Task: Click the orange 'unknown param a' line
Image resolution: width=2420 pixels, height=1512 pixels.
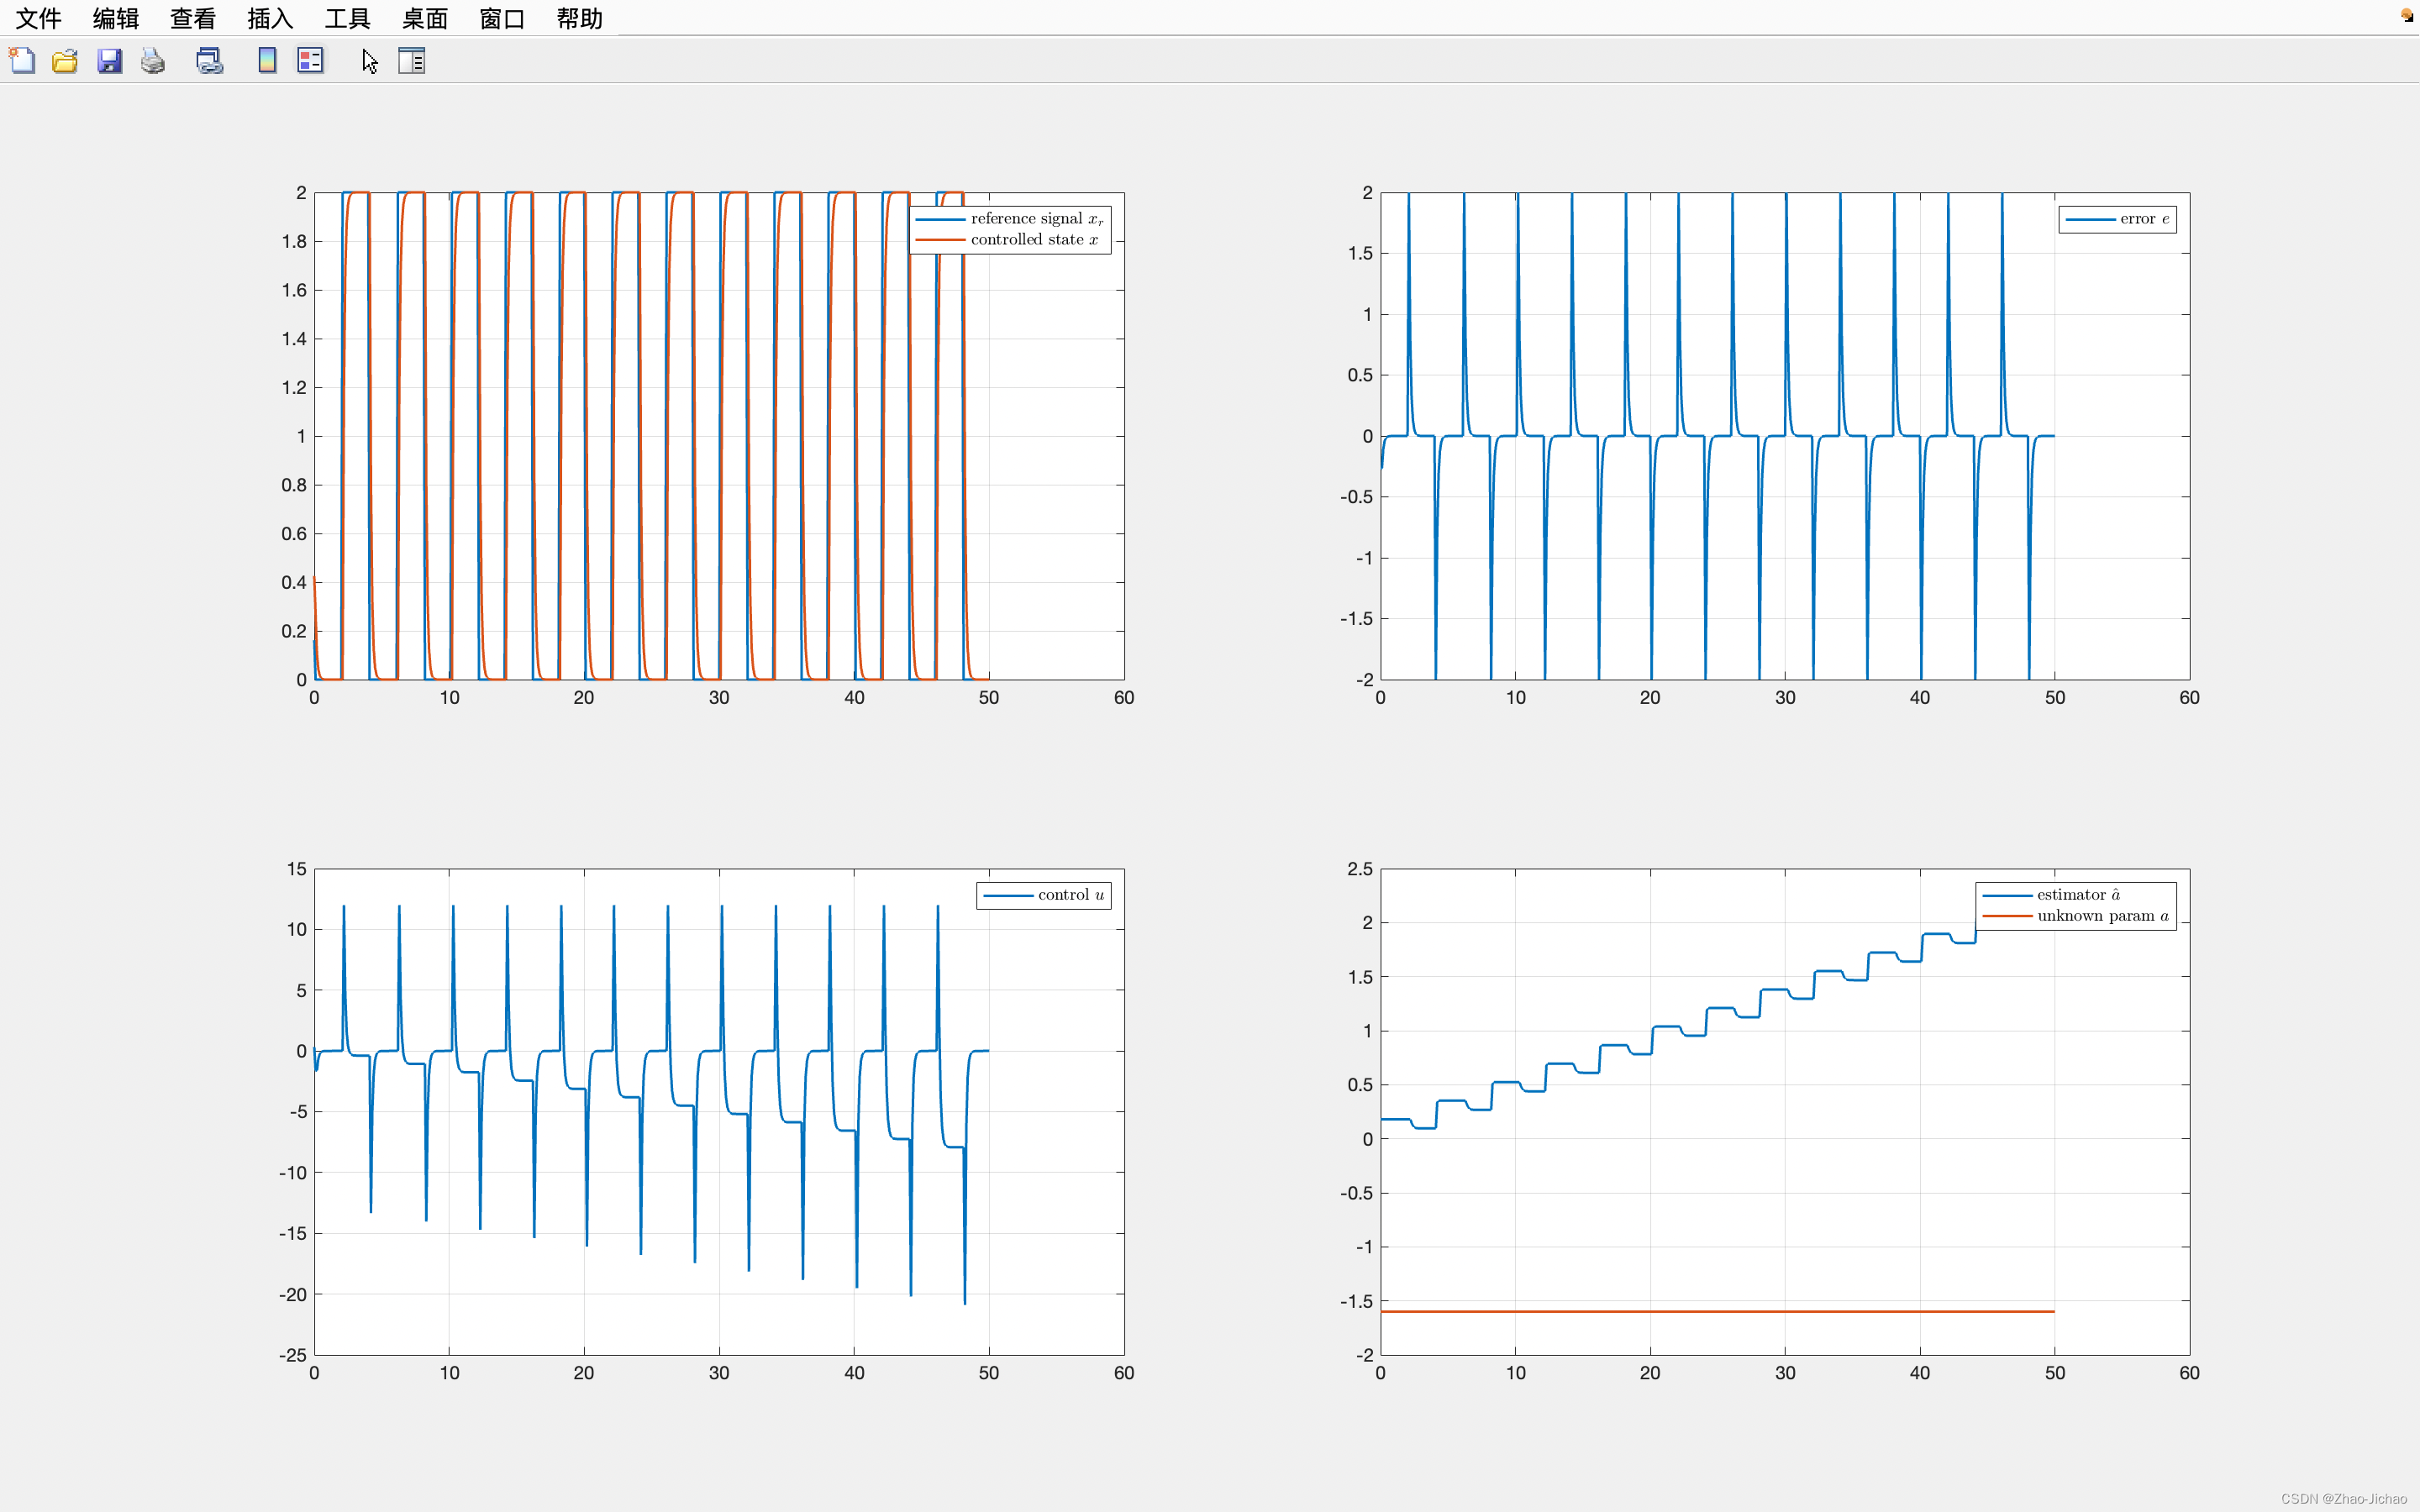Action: pyautogui.click(x=1700, y=1311)
